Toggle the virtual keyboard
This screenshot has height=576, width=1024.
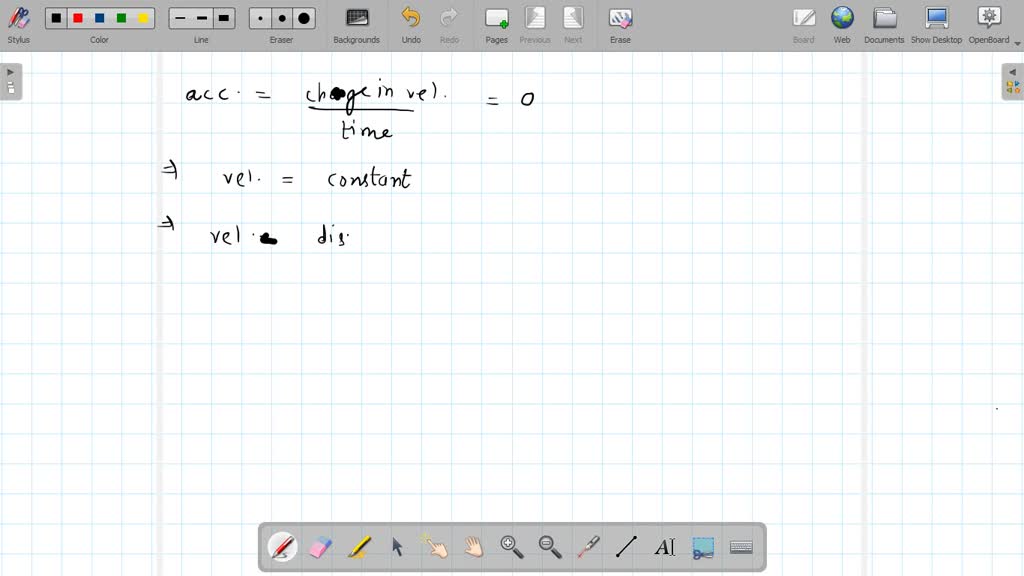click(740, 547)
